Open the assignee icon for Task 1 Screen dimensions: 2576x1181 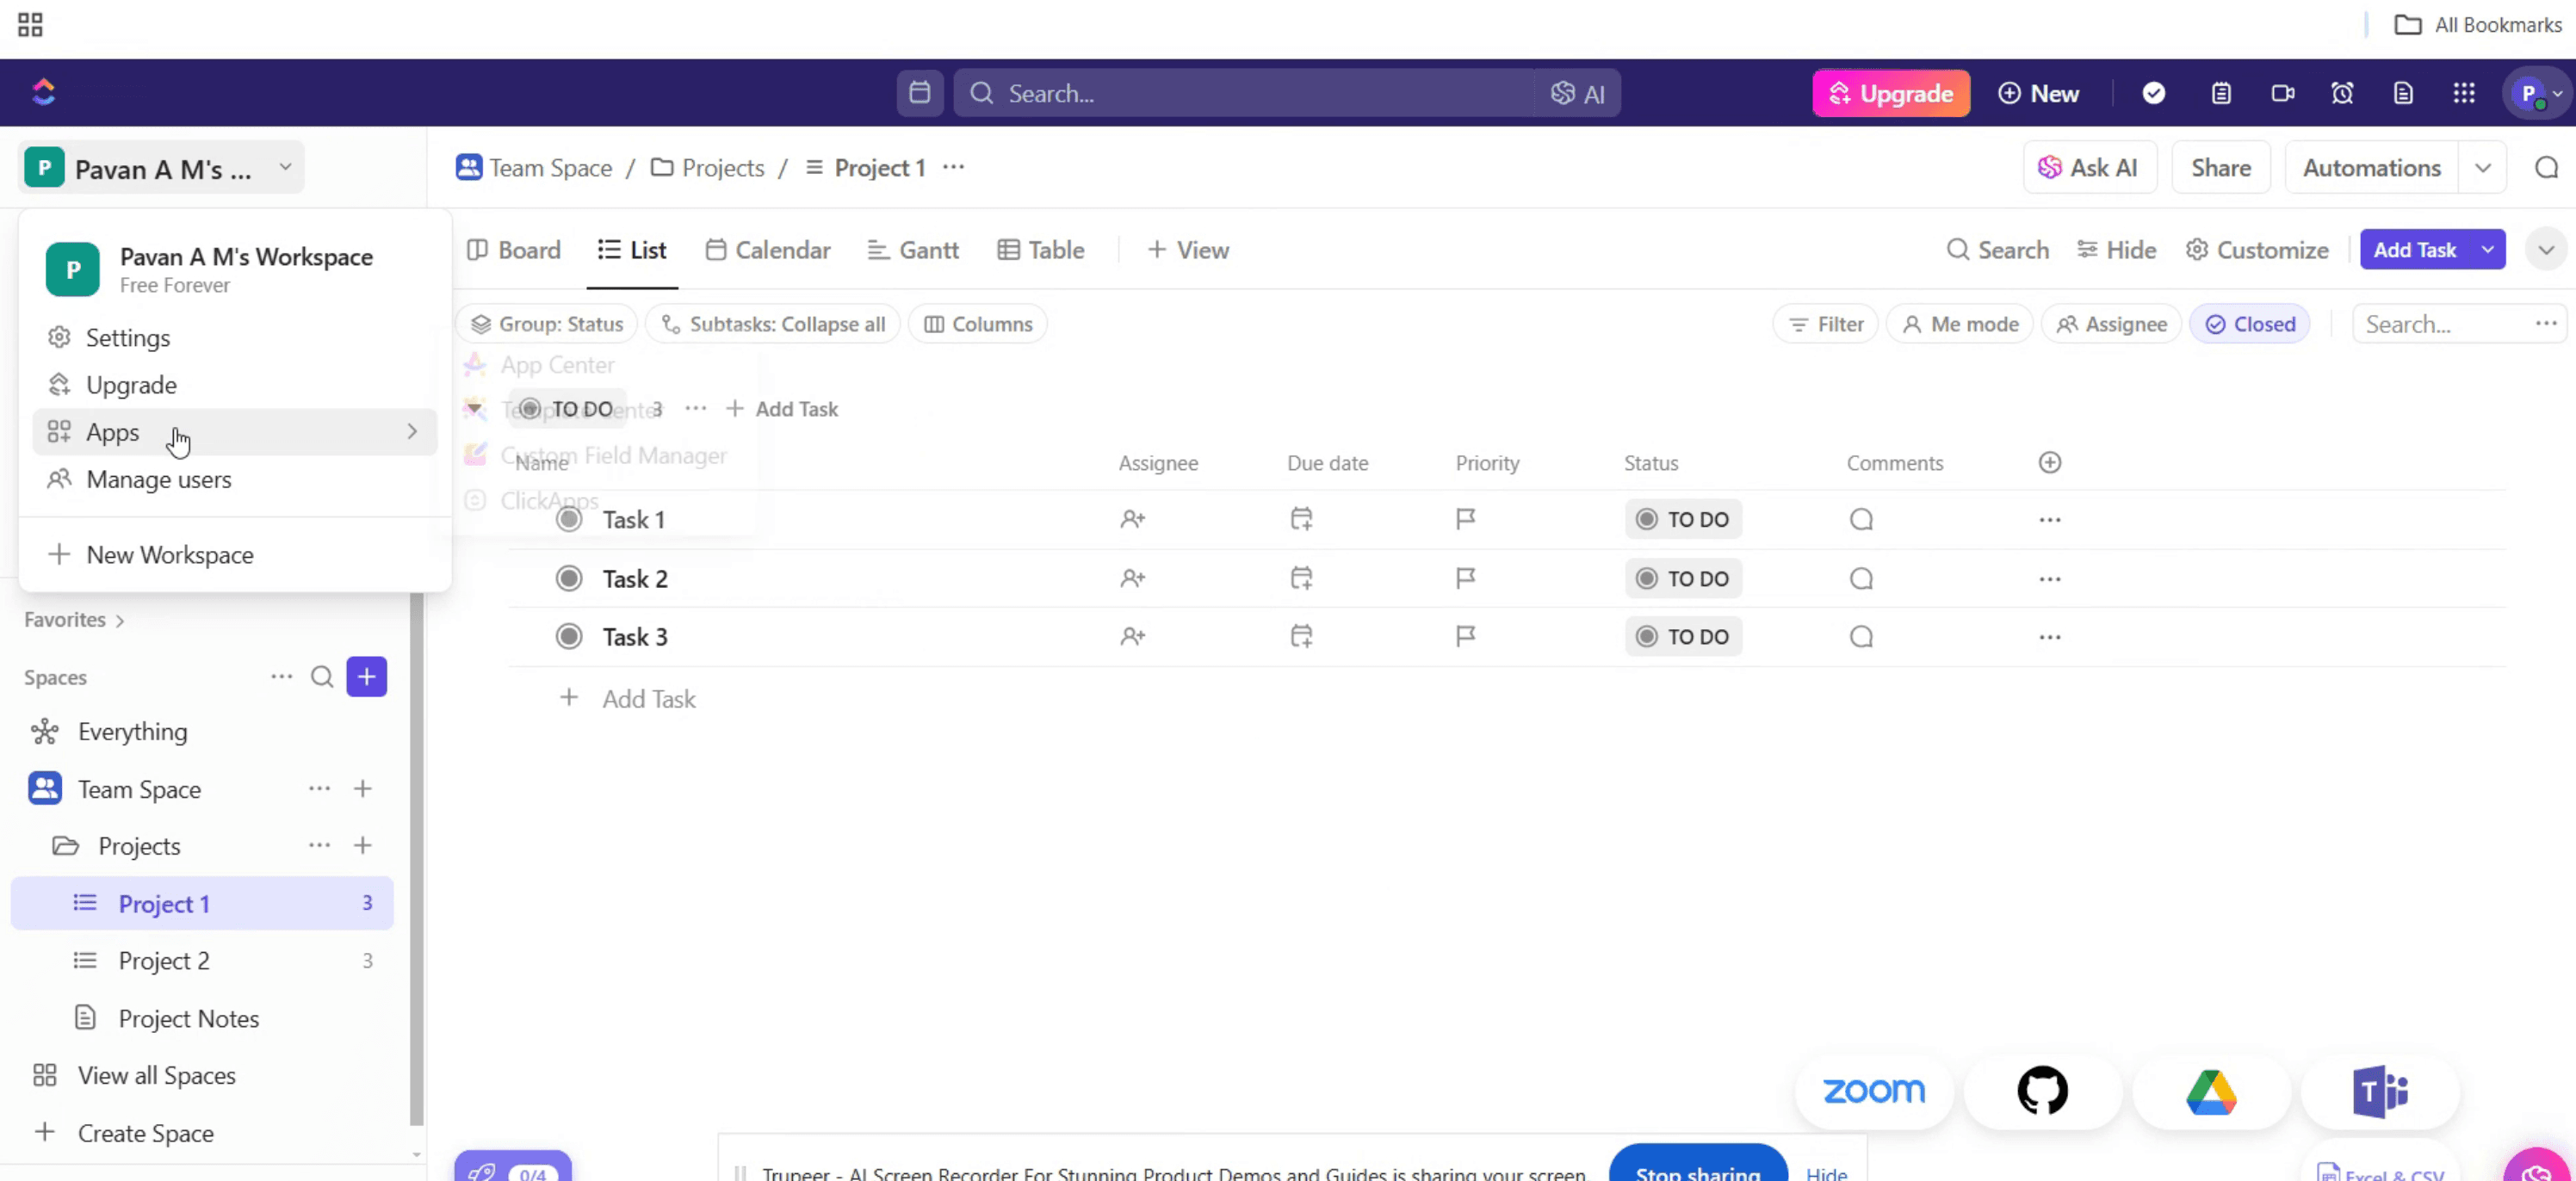pos(1132,519)
